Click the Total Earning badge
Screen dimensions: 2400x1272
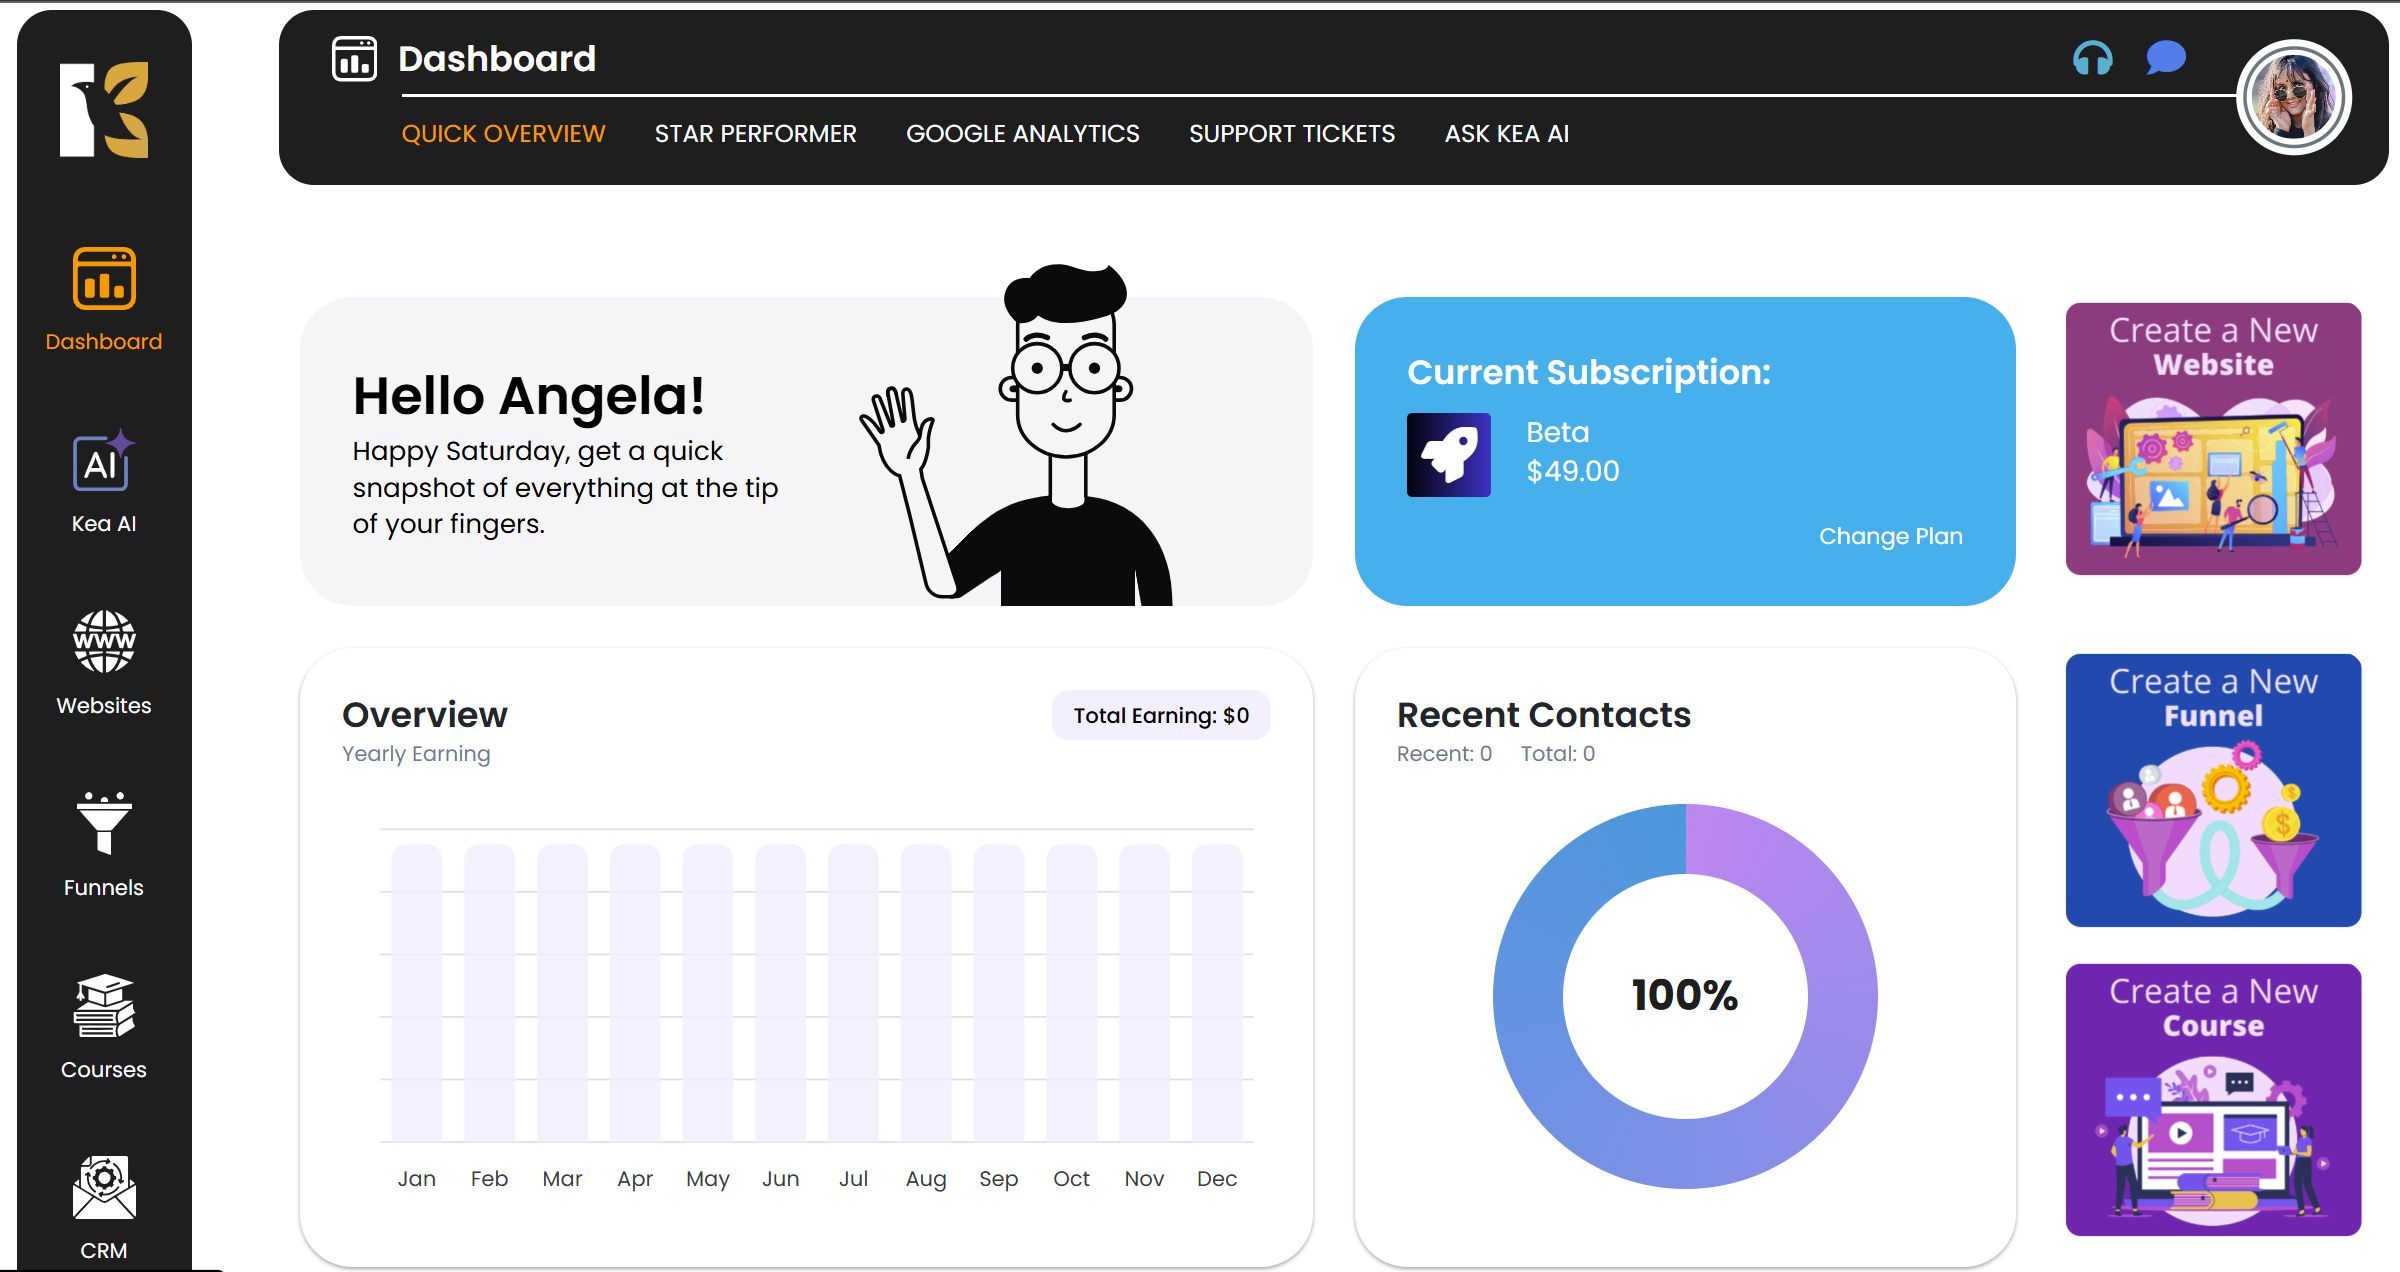tap(1160, 716)
